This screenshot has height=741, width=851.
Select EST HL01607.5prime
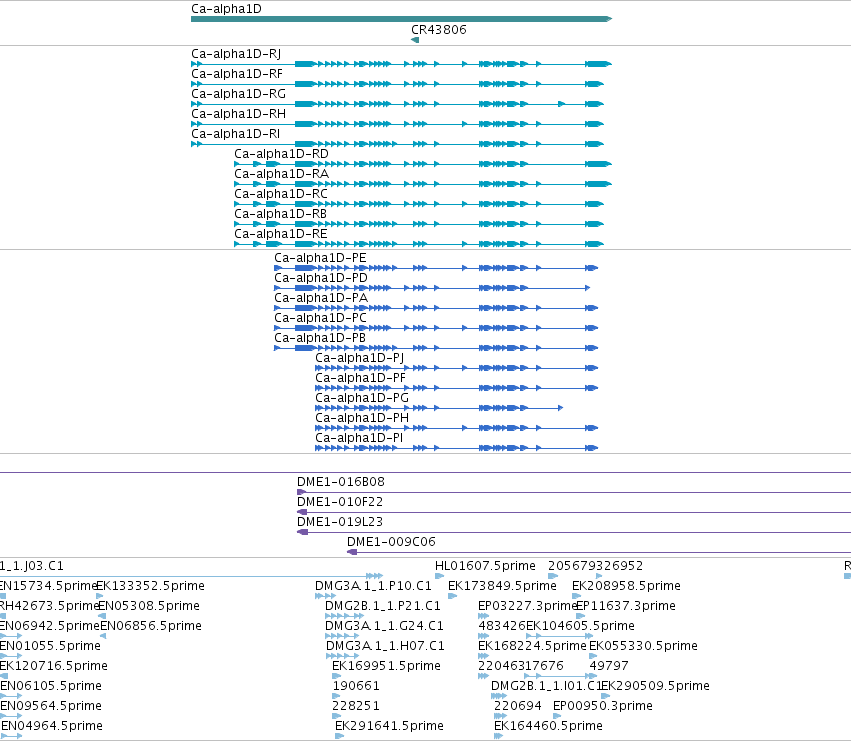(x=485, y=566)
